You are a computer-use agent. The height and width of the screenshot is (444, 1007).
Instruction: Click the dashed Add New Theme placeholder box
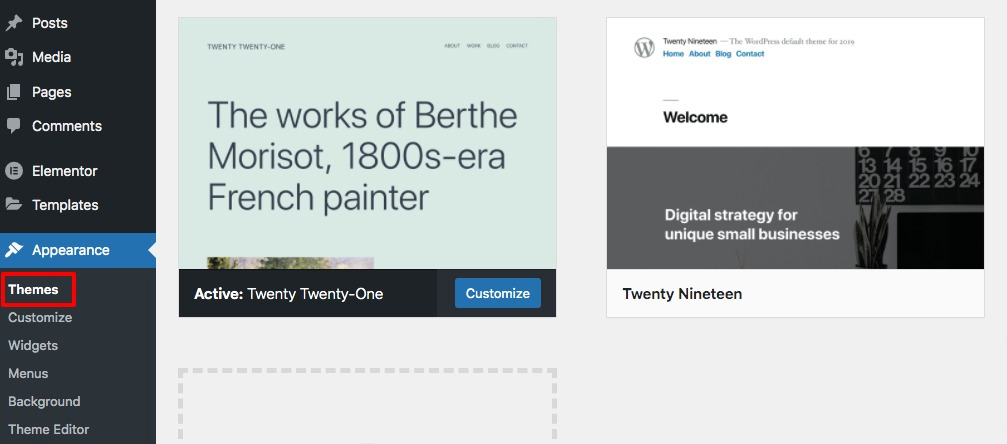[x=367, y=406]
